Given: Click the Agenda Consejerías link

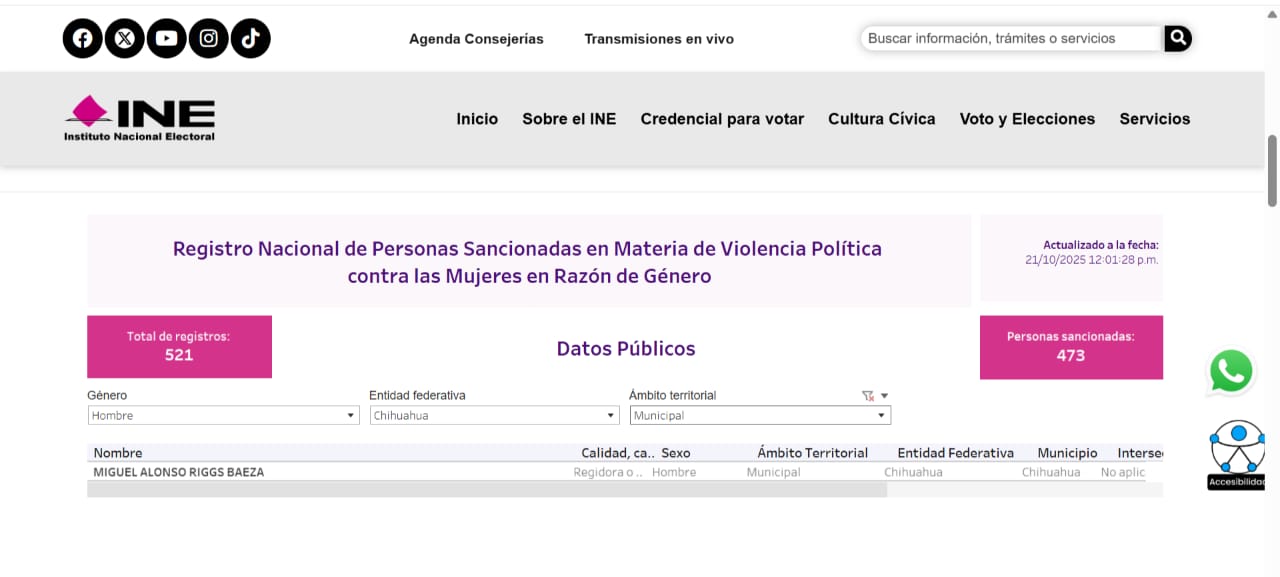Looking at the screenshot, I should point(476,39).
